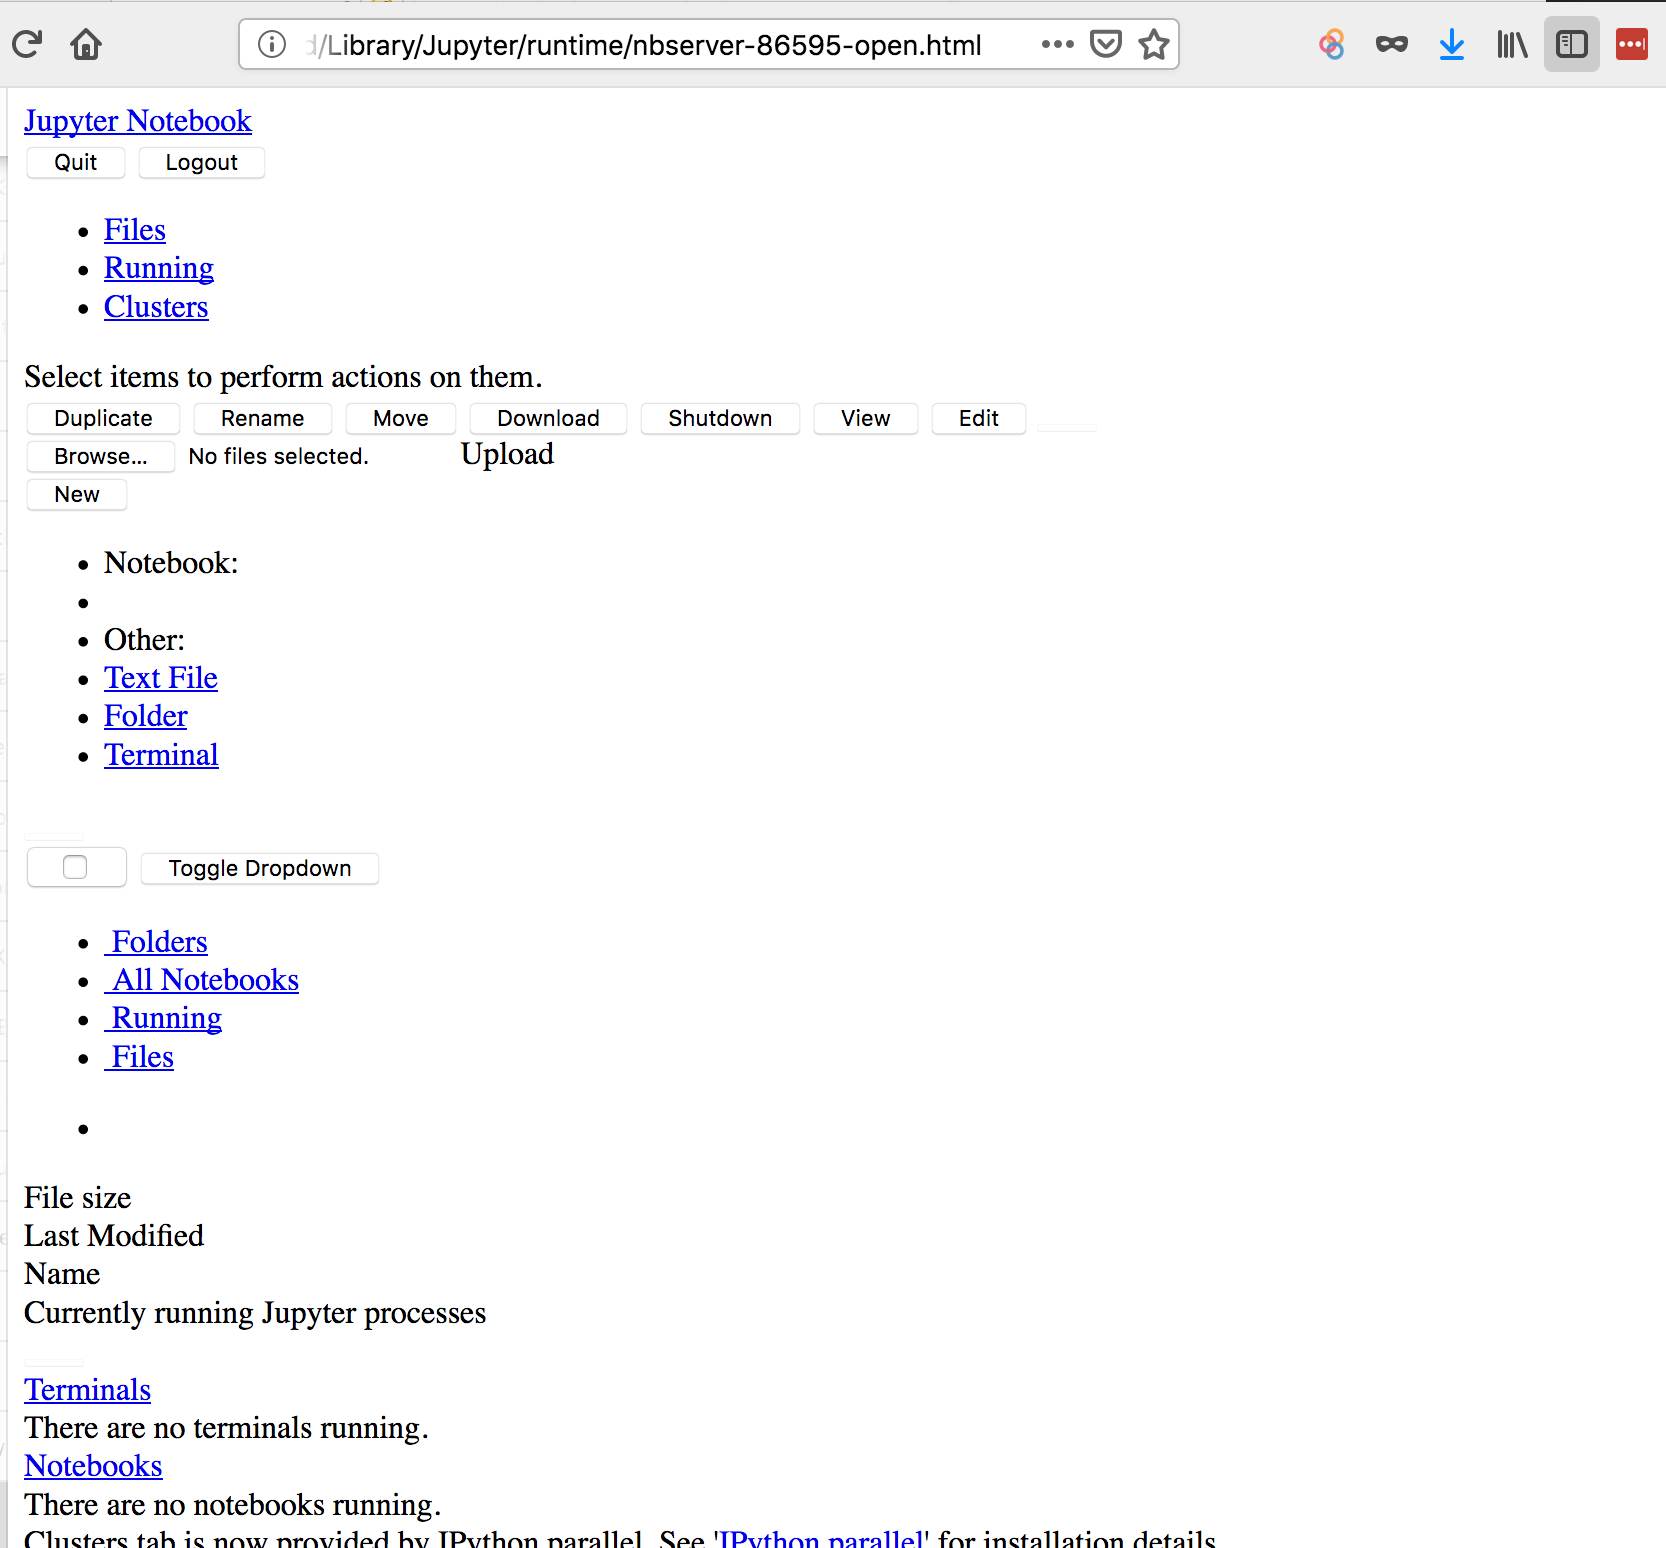
Task: Open the page actions three-dot menu
Action: pyautogui.click(x=1057, y=44)
